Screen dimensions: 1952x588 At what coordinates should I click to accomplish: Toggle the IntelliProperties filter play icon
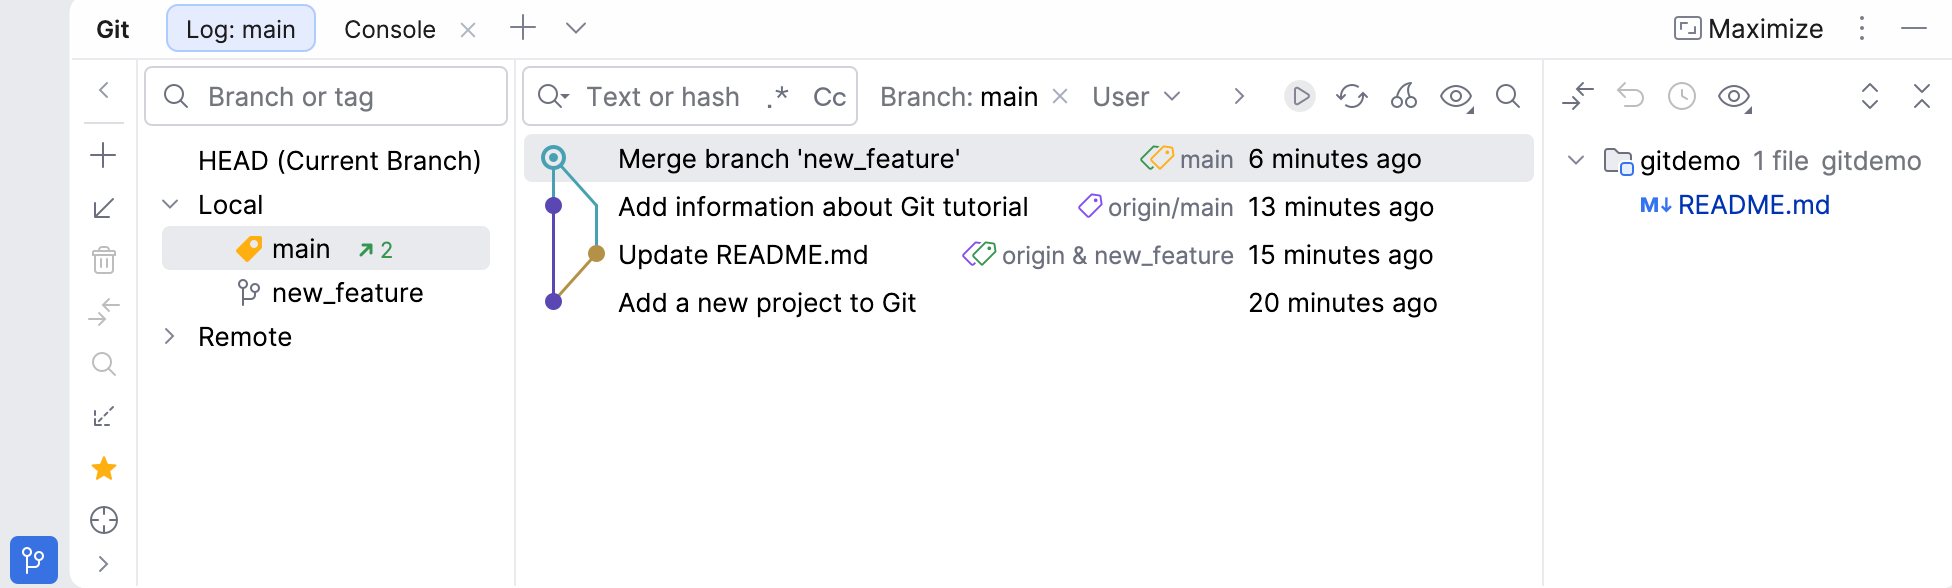(x=1300, y=96)
